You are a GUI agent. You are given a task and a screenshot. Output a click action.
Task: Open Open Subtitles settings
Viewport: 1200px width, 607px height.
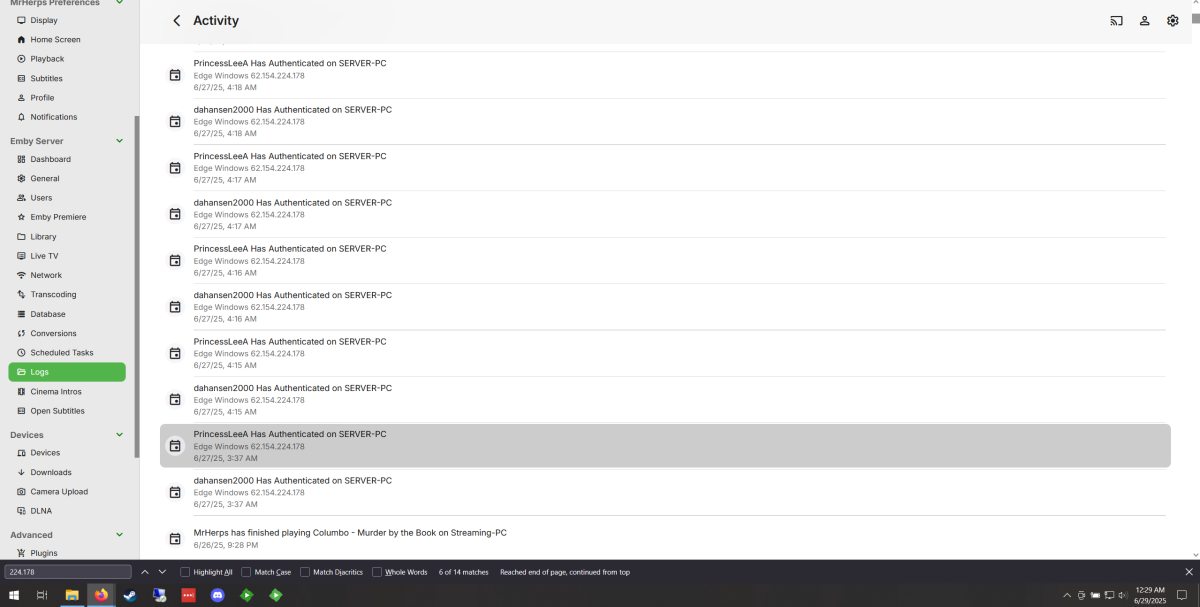click(67, 411)
